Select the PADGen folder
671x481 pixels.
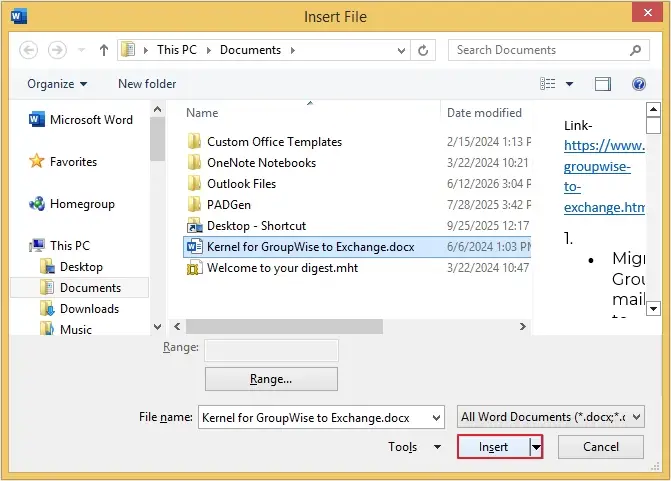pyautogui.click(x=357, y=205)
